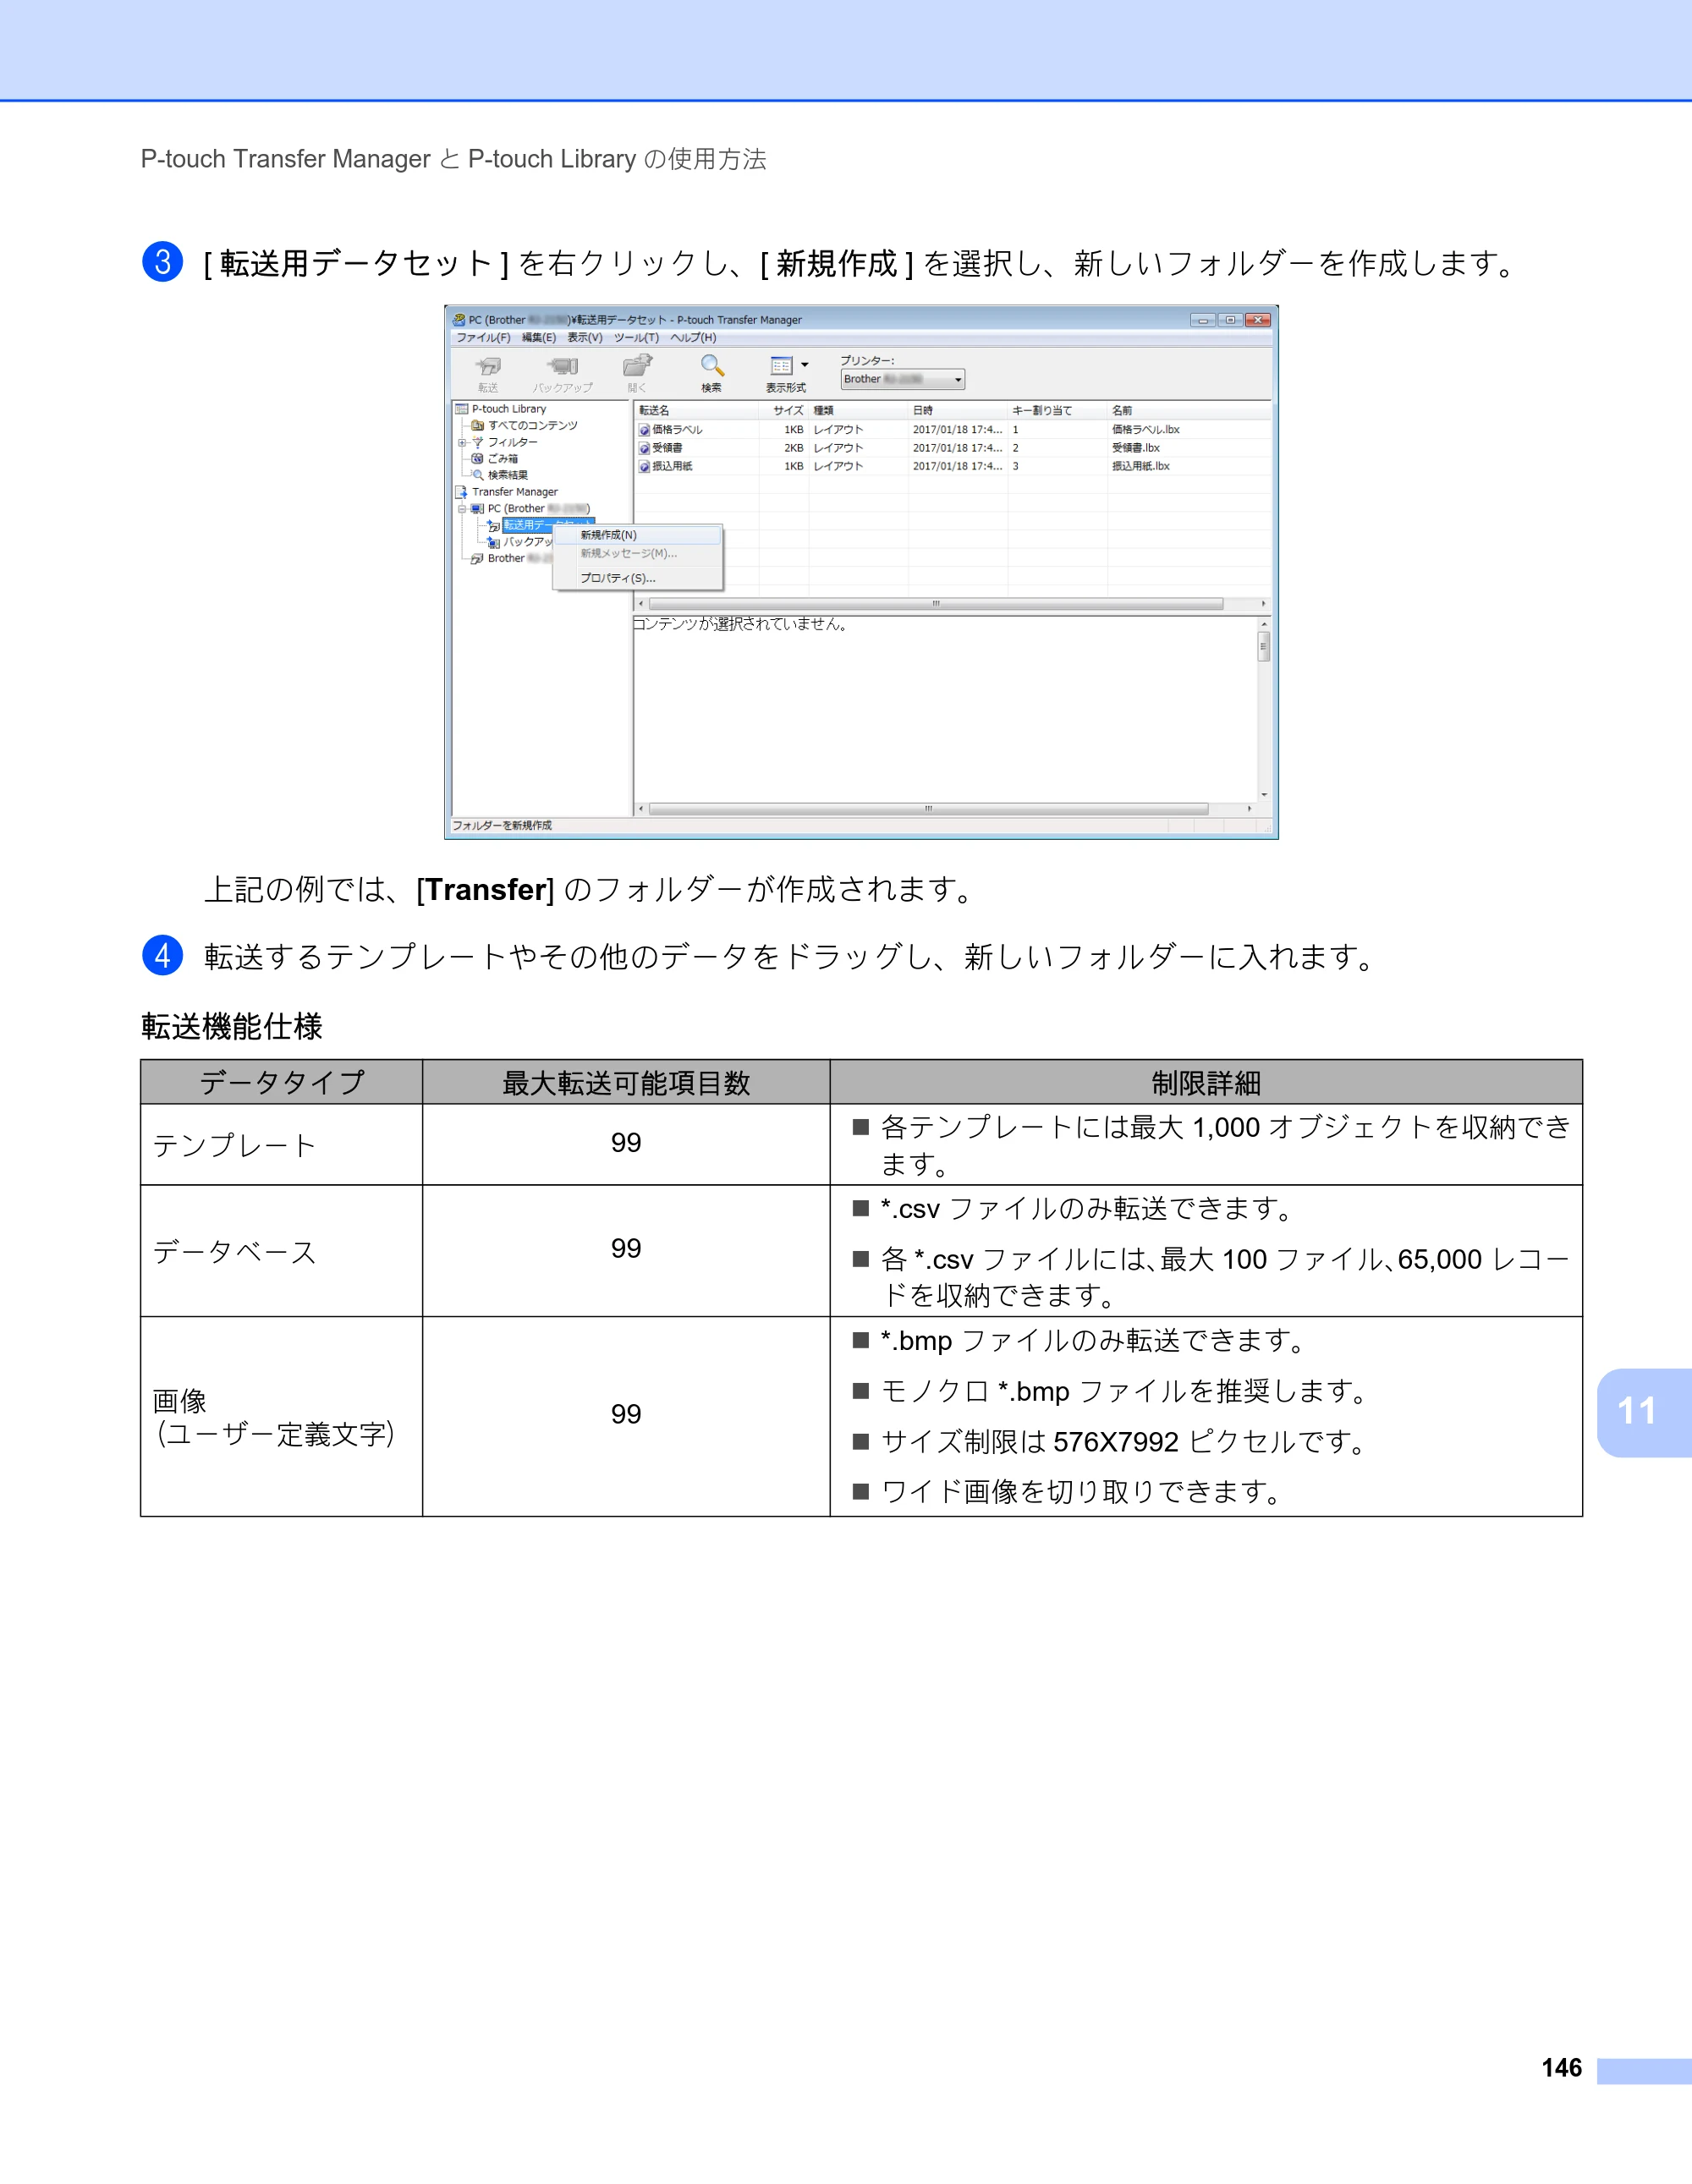Open the ヘルプ(H) menu
This screenshot has height=2184, width=1692.
693,338
